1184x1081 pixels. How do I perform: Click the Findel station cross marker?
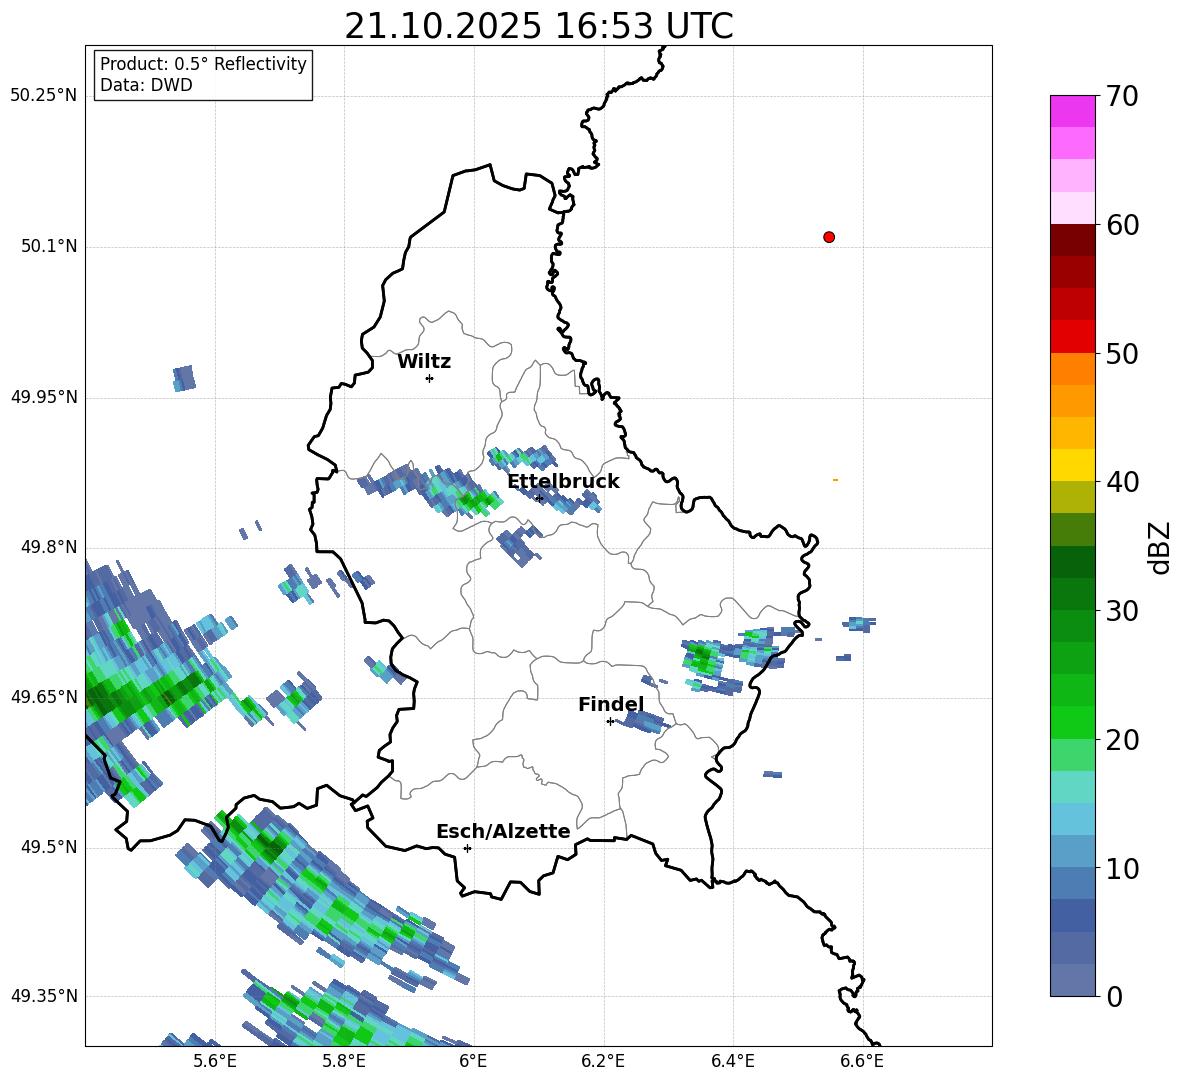(610, 722)
